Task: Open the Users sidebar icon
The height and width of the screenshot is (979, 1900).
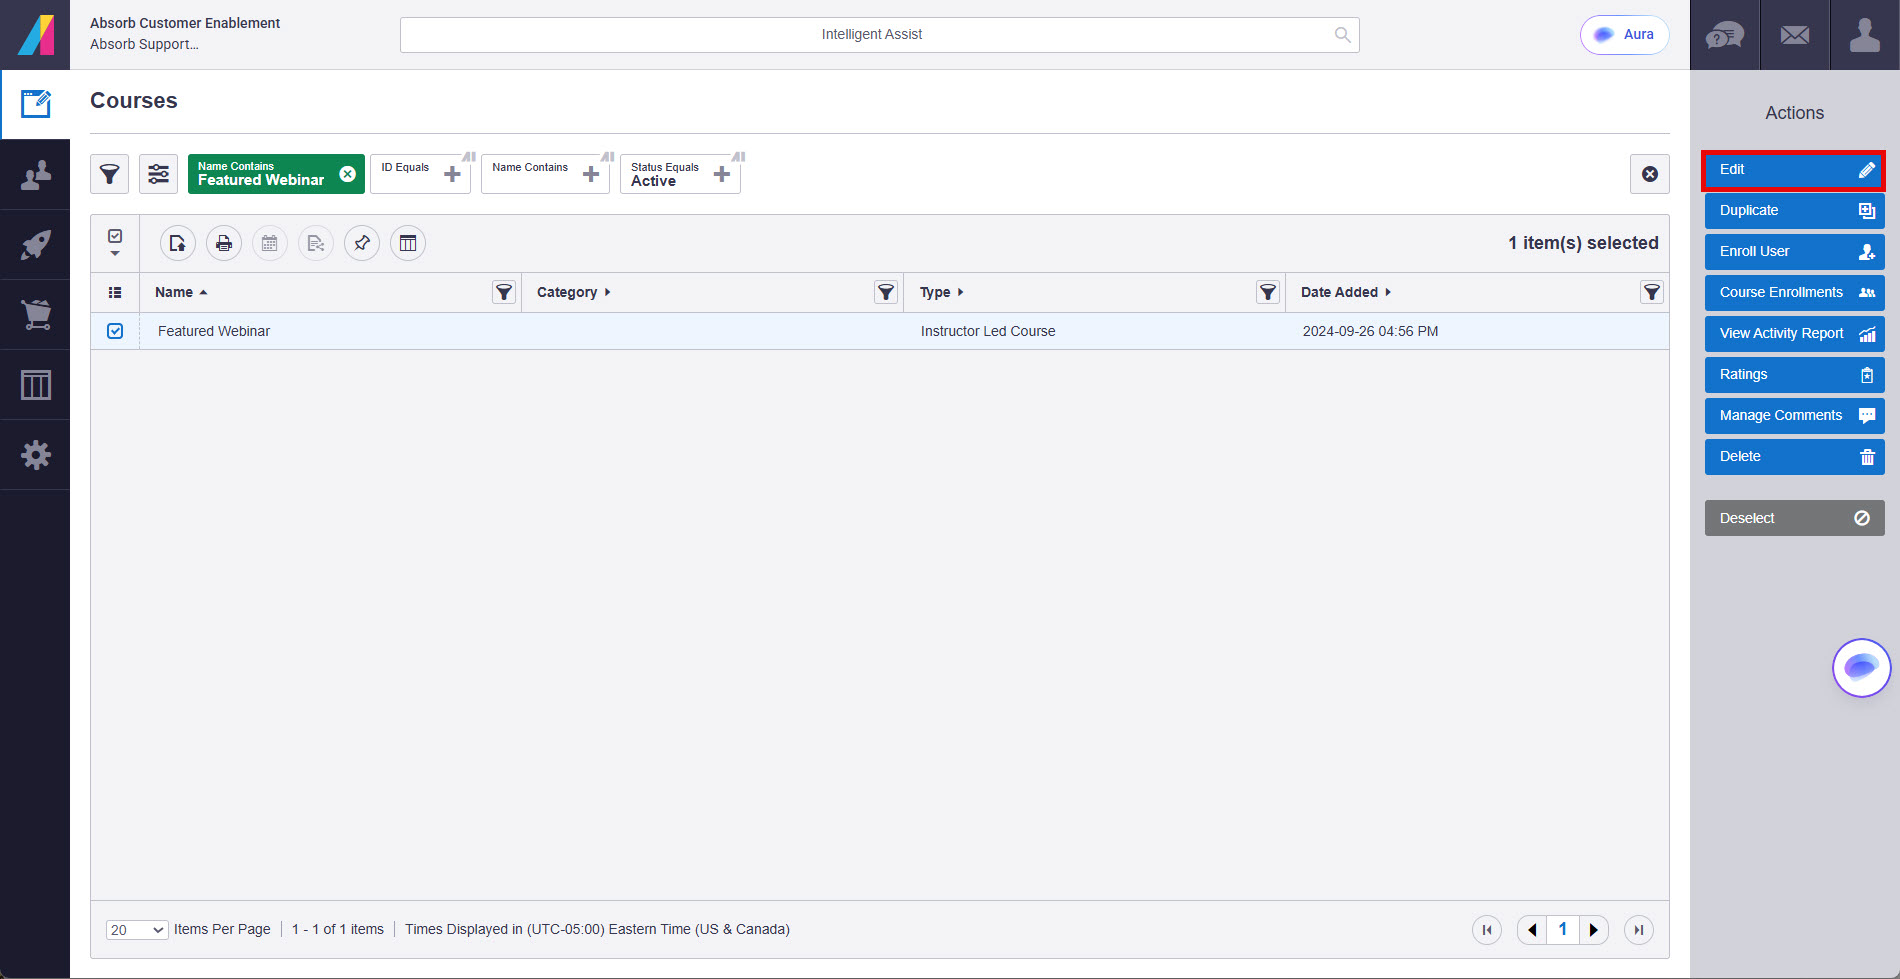Action: (35, 175)
